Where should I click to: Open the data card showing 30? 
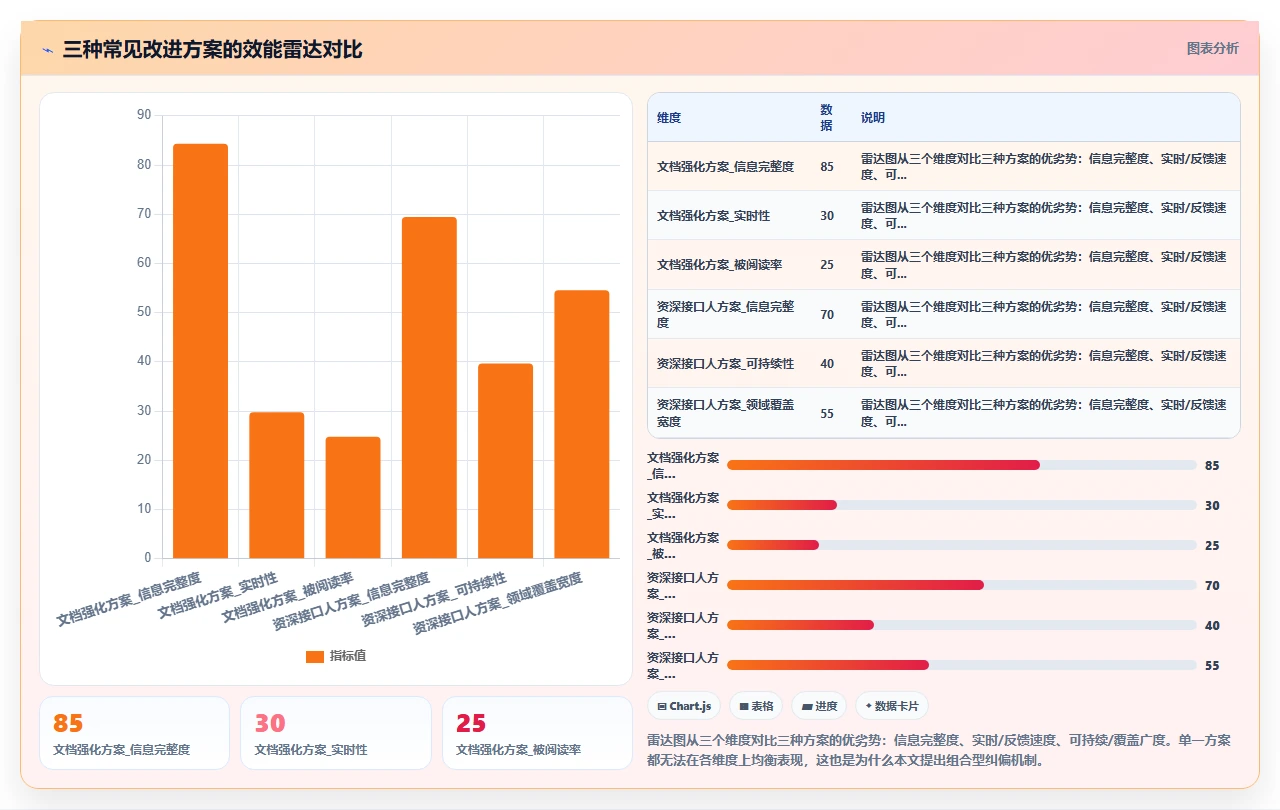[336, 733]
